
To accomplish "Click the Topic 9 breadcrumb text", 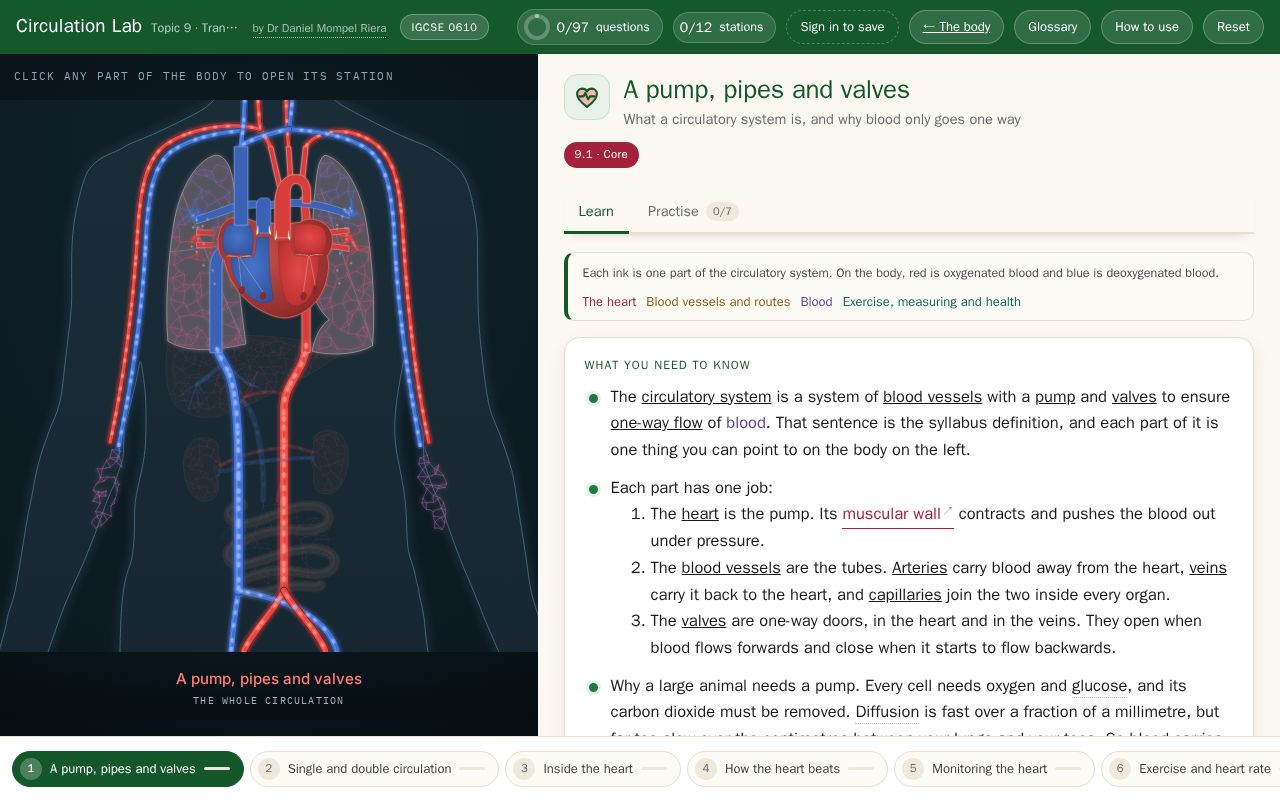I will click(x=194, y=28).
